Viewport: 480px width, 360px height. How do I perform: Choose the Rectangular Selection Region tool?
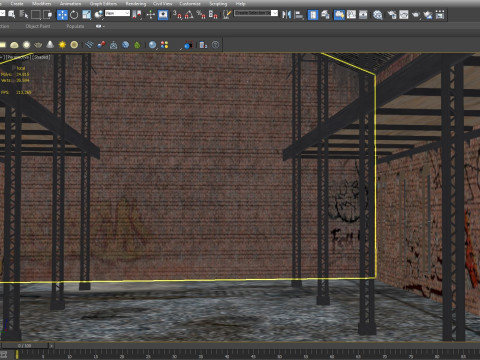(x=36, y=15)
